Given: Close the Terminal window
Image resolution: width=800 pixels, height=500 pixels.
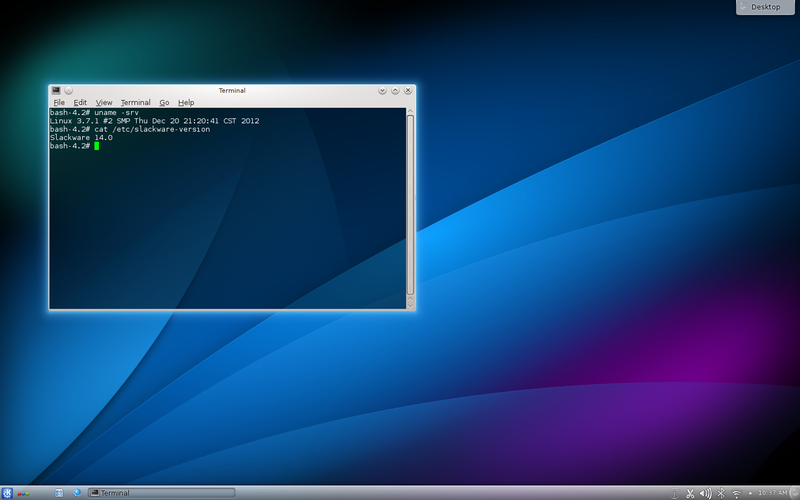Looking at the screenshot, I should pos(408,90).
